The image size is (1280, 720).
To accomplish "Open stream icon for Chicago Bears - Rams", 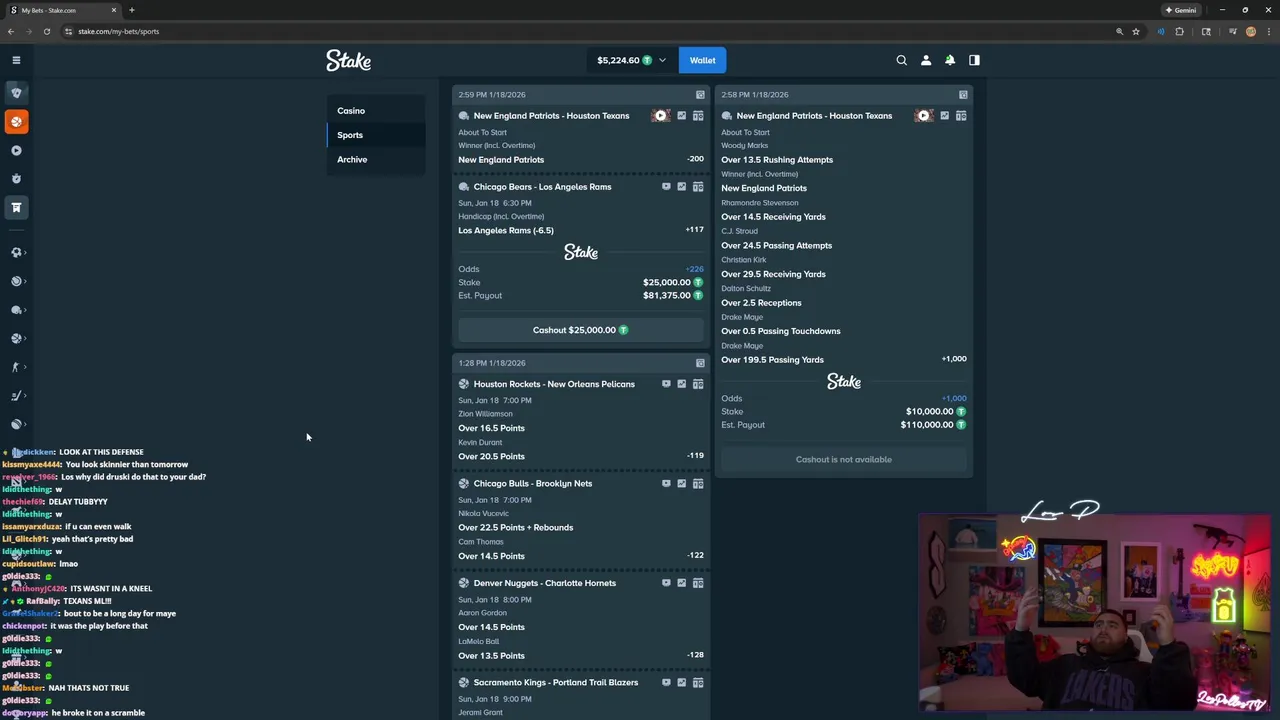I will 666,187.
